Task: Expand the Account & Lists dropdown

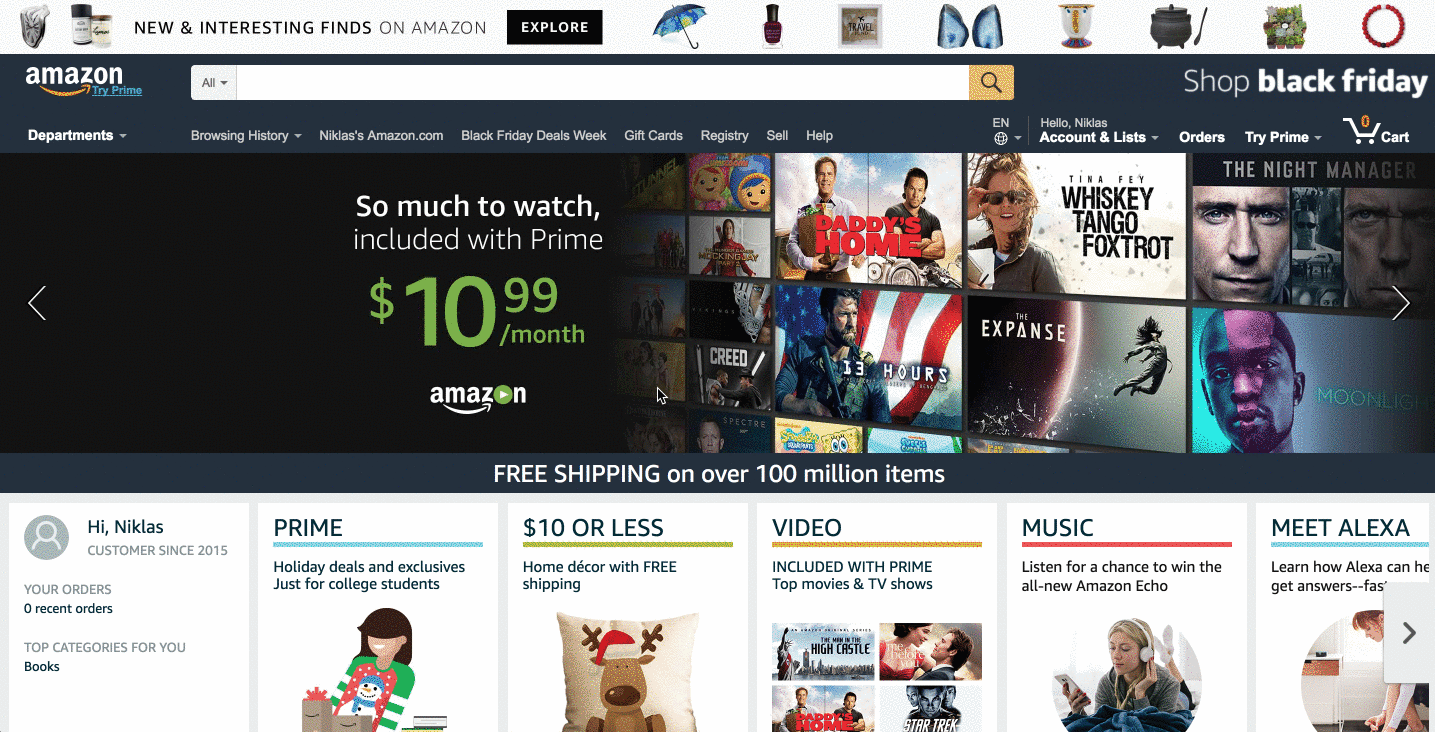Action: coord(1099,137)
